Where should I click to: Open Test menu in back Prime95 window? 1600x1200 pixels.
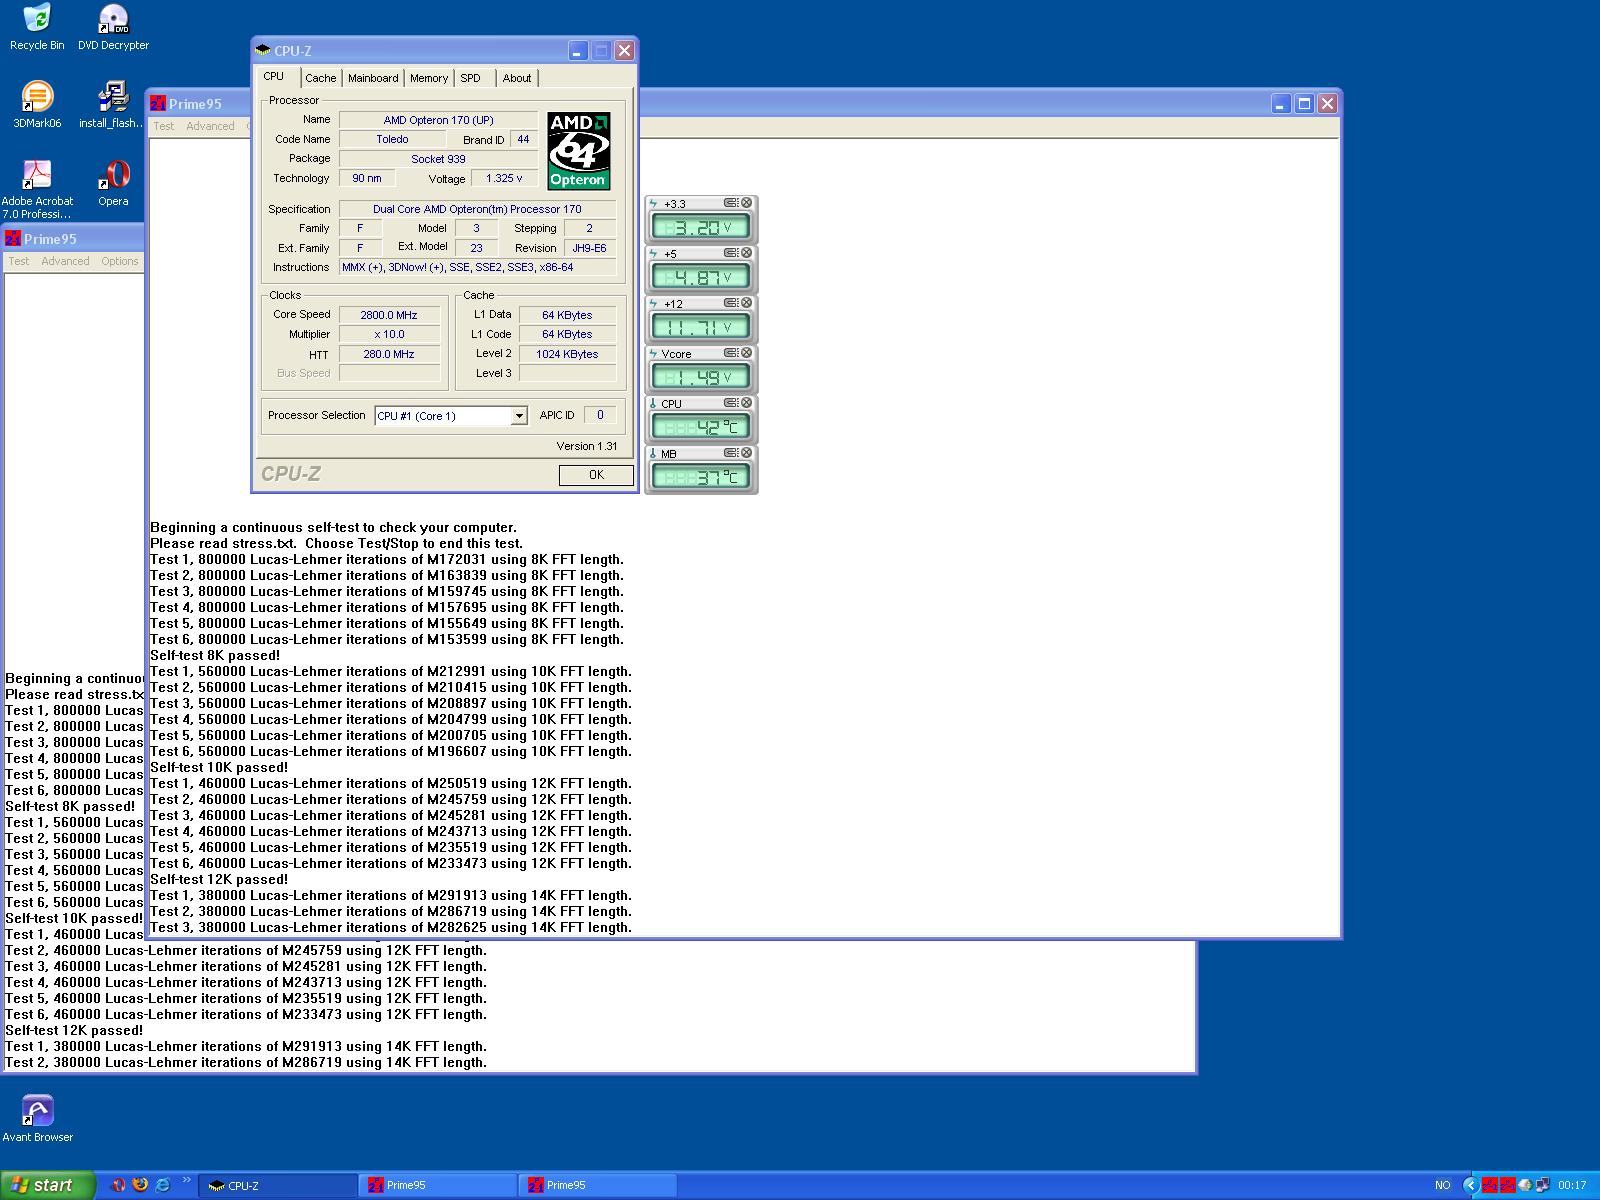[19, 261]
